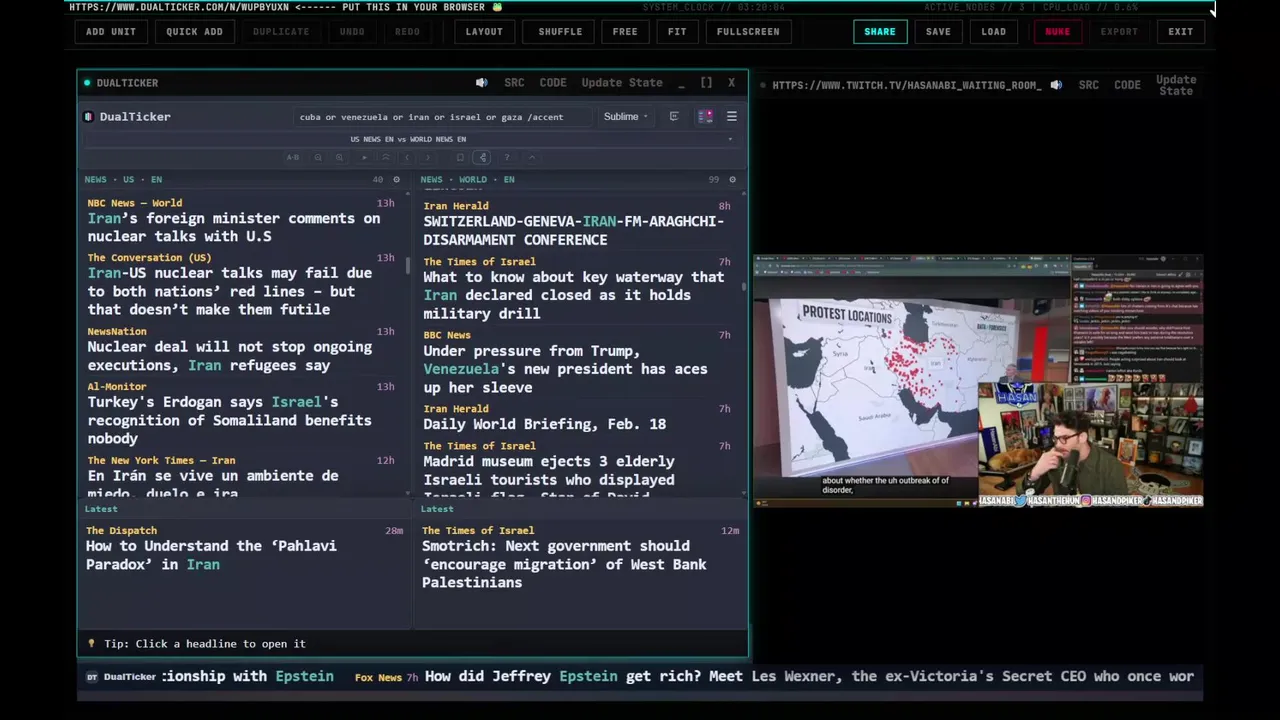Click the previous arrow icon
Screen dimensions: 1280x720
(x=406, y=157)
